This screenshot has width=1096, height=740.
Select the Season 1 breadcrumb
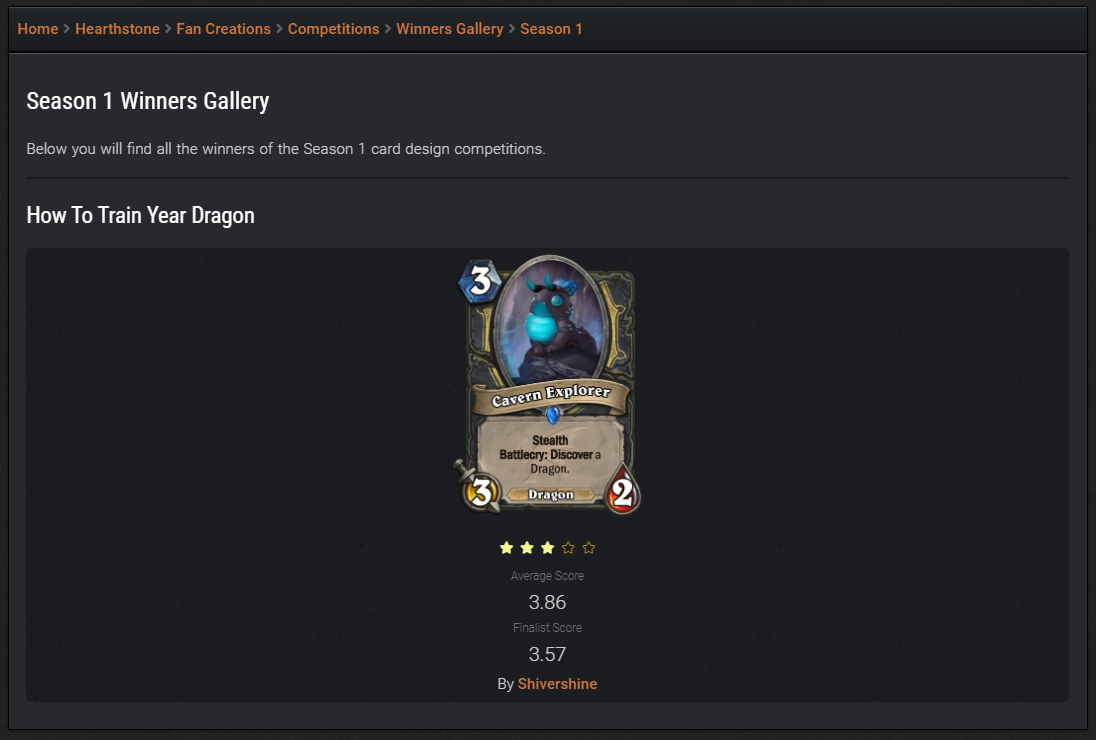pos(551,29)
